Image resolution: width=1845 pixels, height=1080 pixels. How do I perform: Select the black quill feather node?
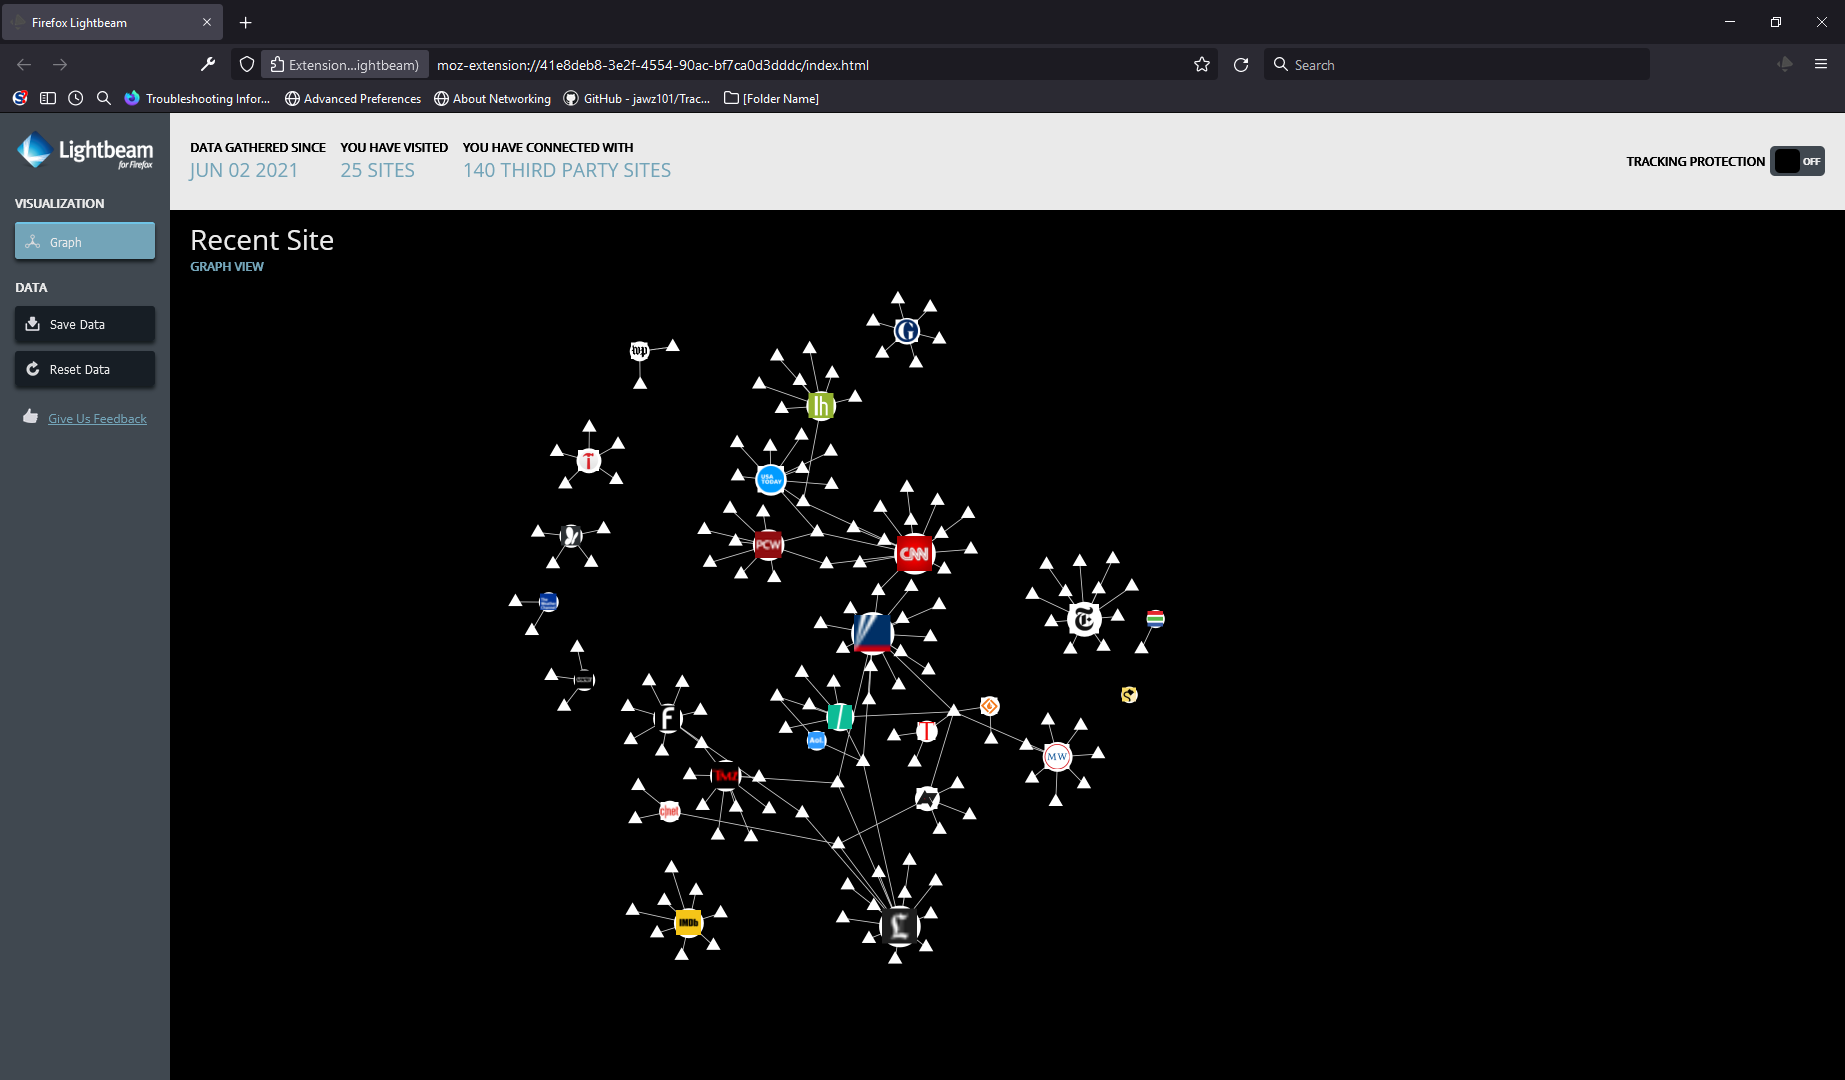tap(571, 537)
